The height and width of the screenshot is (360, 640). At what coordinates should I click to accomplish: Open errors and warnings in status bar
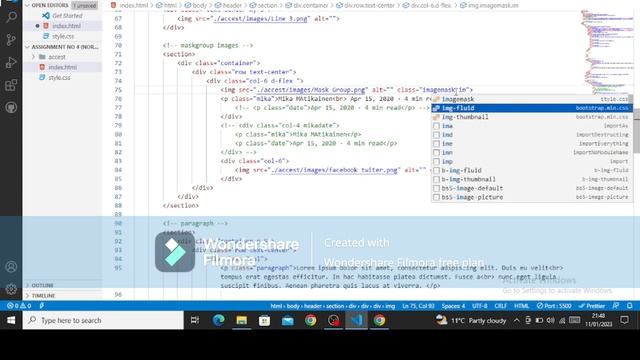19,306
